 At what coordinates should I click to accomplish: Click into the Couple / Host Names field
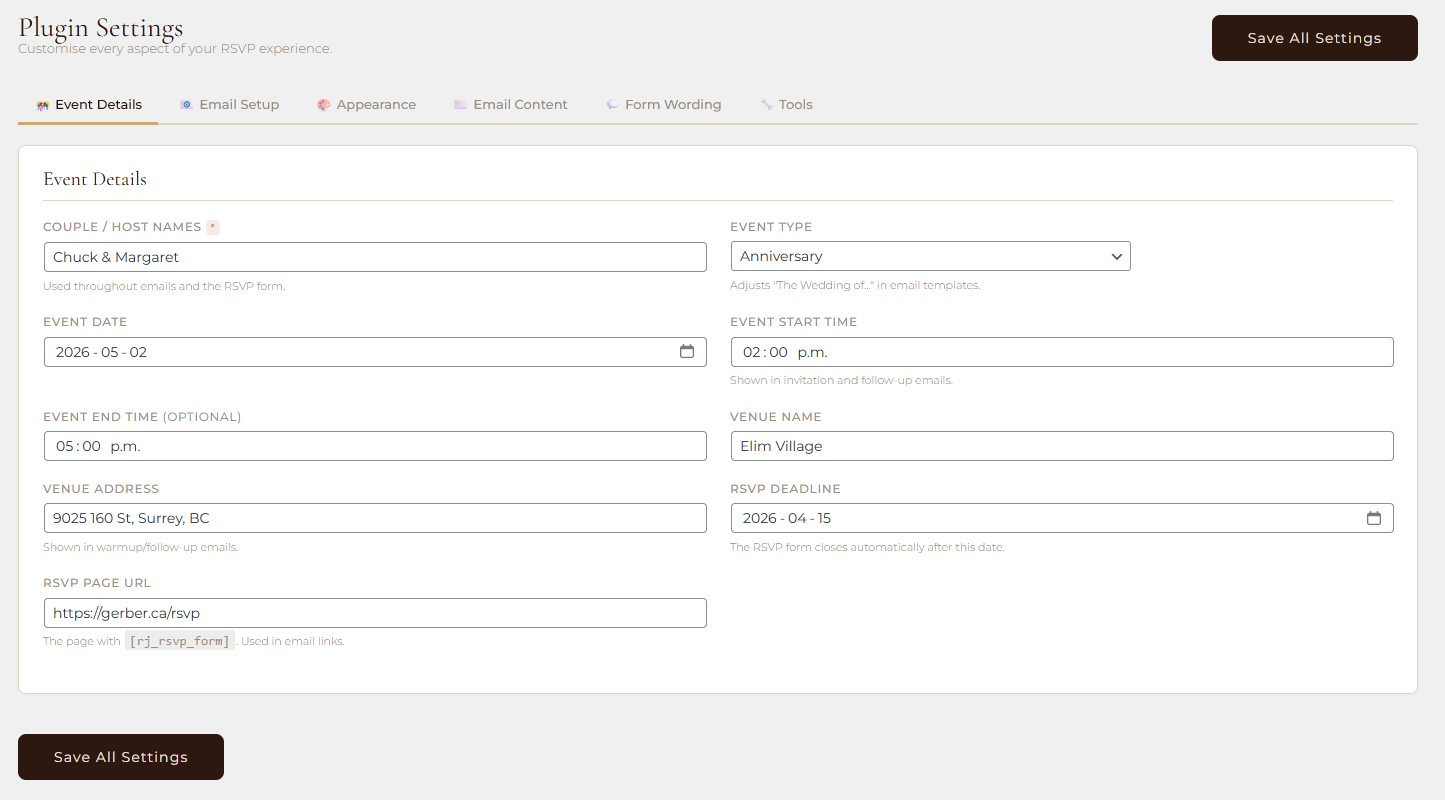click(375, 257)
